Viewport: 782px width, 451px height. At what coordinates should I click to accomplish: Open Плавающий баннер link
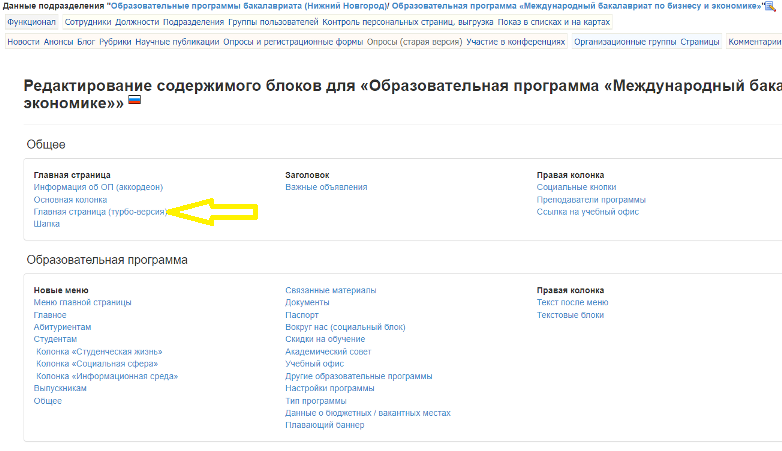pyautogui.click(x=325, y=426)
